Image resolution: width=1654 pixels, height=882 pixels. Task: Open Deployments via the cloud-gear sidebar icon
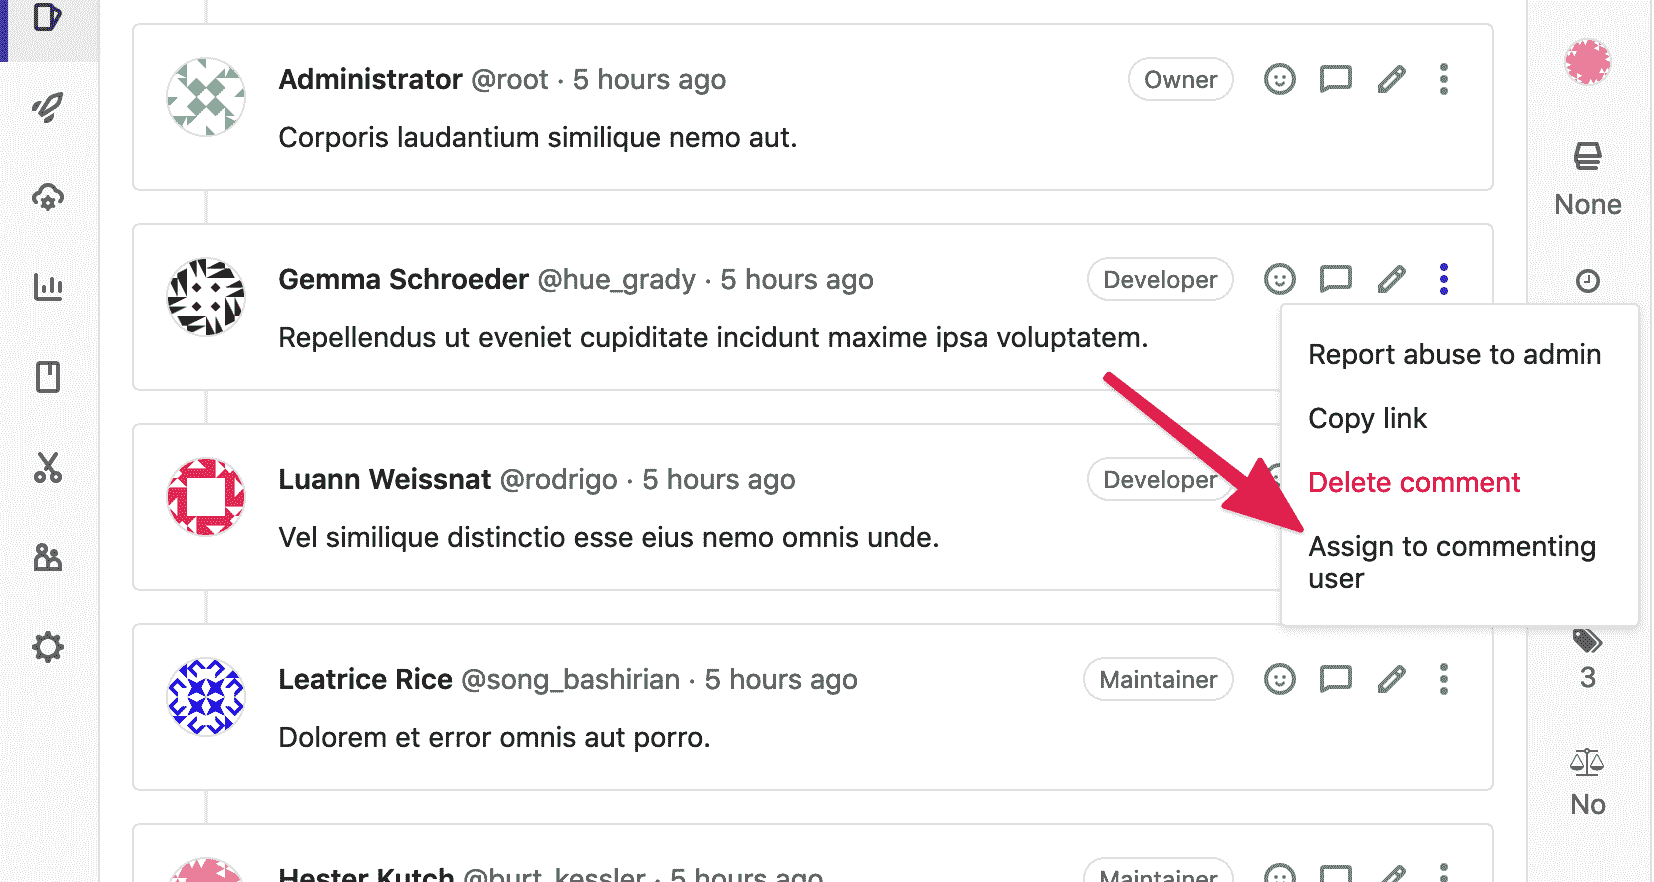(x=48, y=198)
